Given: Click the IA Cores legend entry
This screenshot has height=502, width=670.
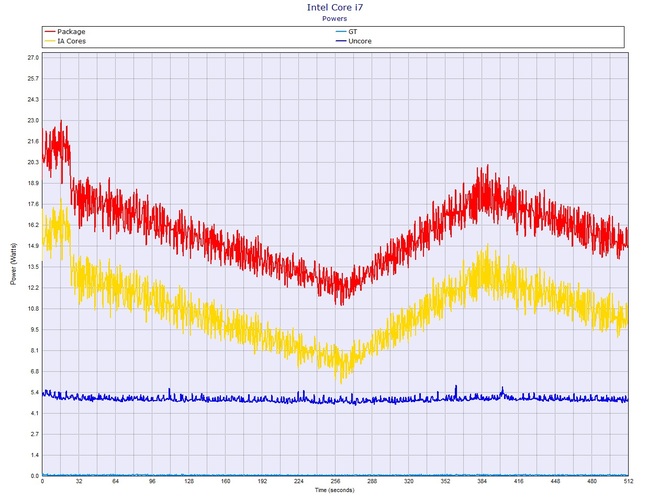Looking at the screenshot, I should coord(65,41).
